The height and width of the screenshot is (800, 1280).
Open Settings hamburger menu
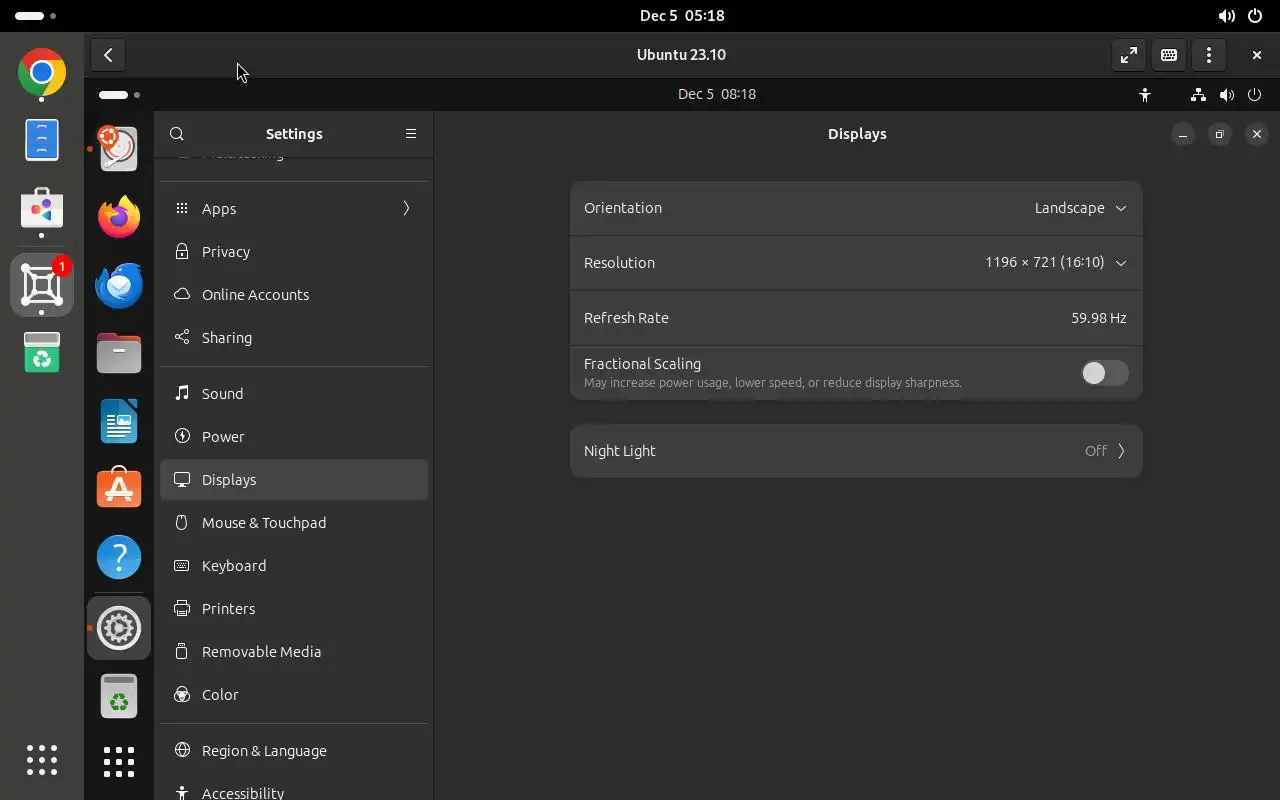[411, 134]
